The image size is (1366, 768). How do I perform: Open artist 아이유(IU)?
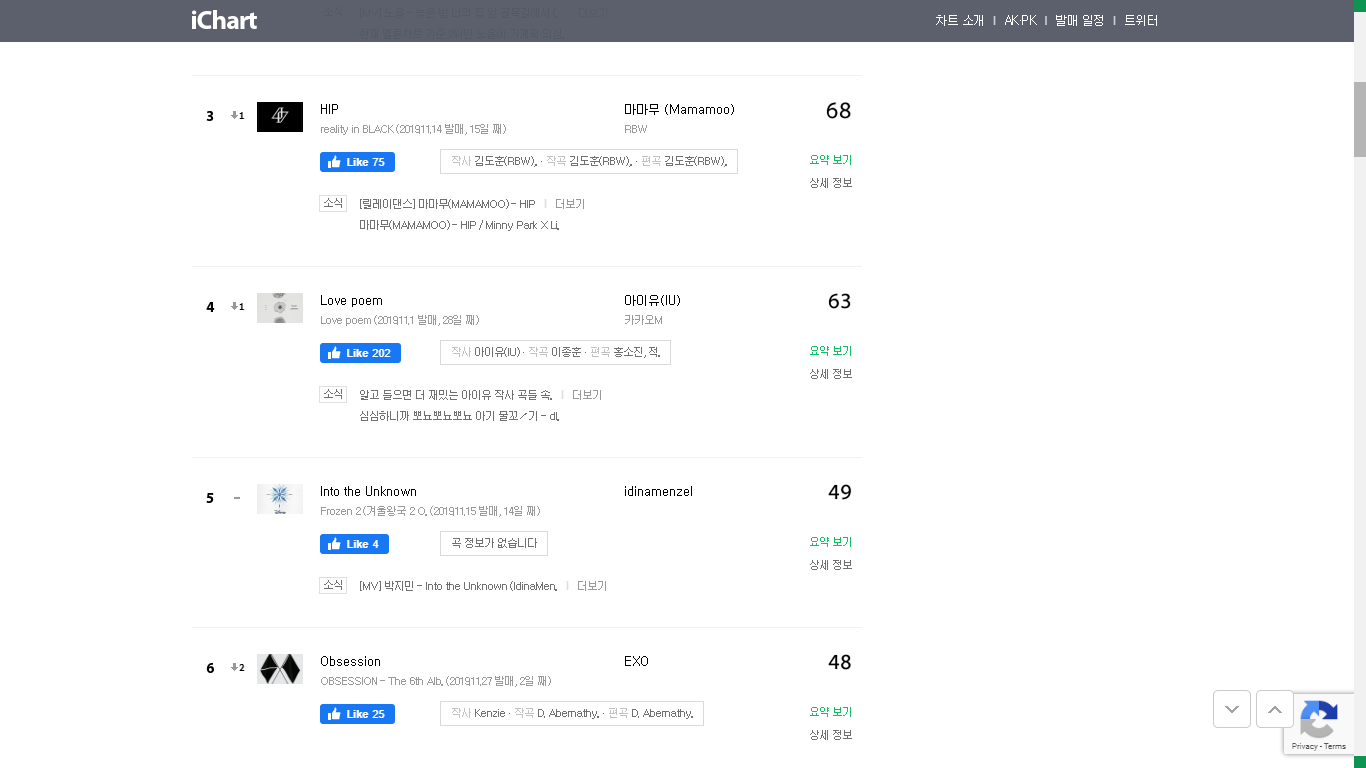(652, 300)
